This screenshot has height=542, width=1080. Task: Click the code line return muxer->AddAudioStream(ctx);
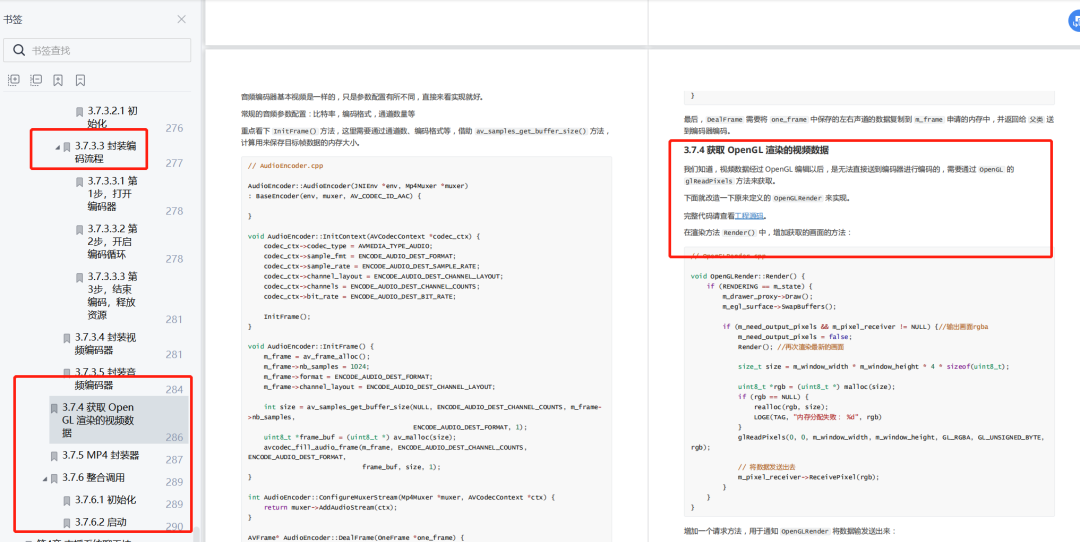[x=333, y=508]
